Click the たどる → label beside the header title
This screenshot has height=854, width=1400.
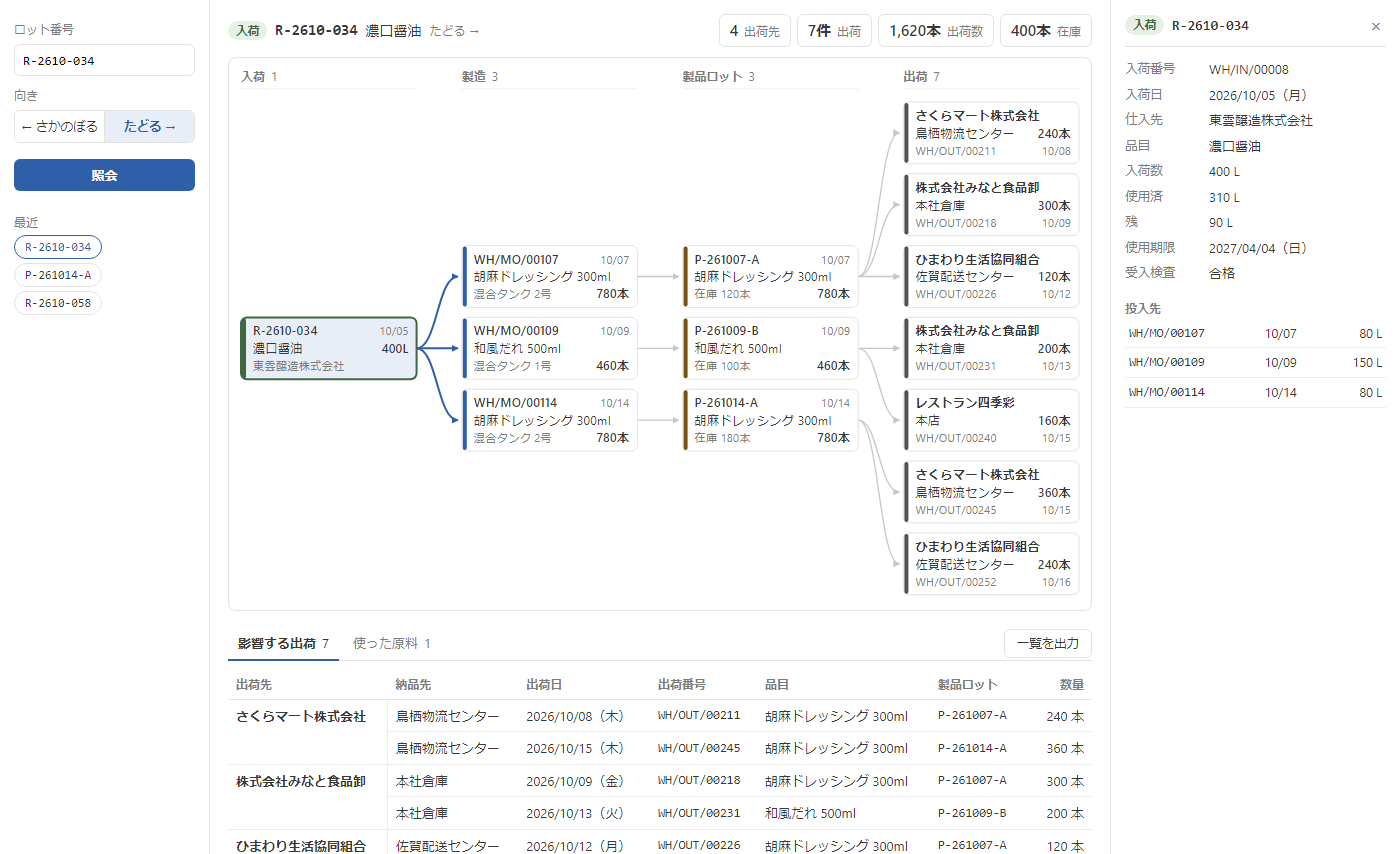pyautogui.click(x=455, y=31)
